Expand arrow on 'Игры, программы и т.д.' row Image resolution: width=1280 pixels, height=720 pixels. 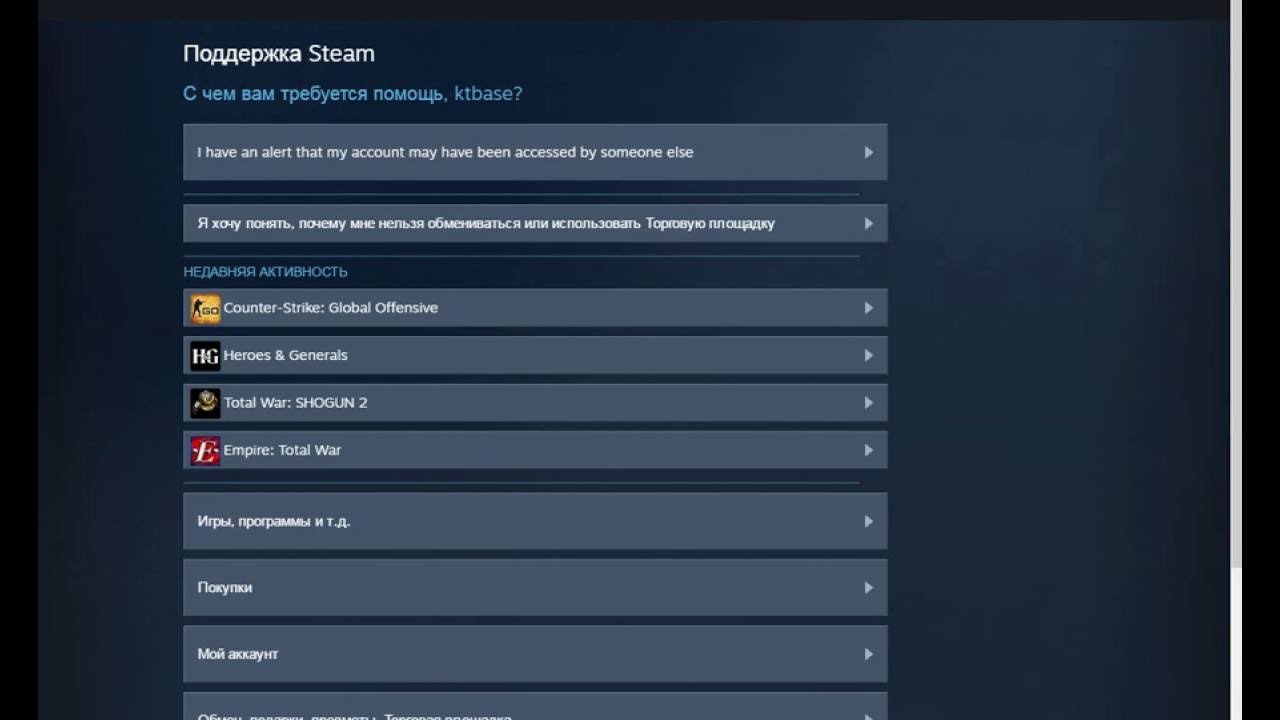pos(868,521)
